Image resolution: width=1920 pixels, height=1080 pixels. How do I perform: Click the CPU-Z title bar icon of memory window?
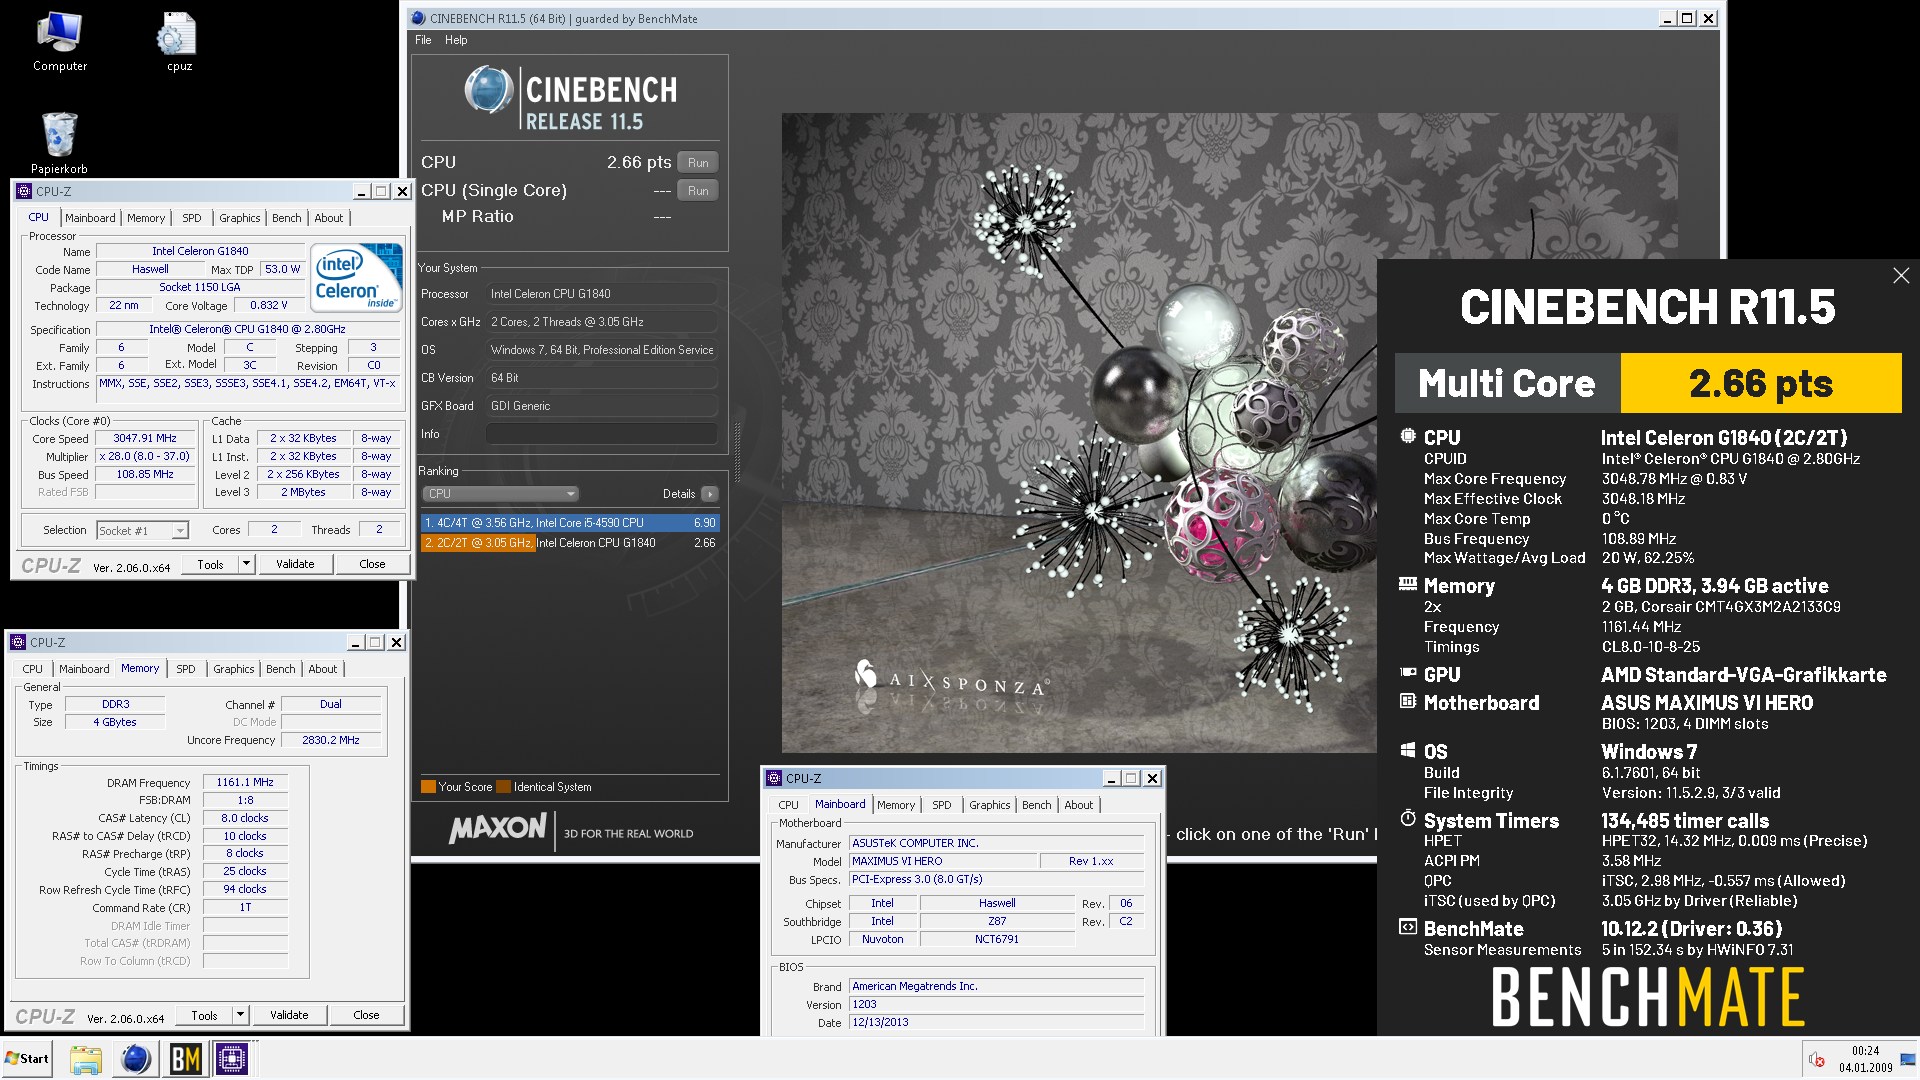(17, 642)
